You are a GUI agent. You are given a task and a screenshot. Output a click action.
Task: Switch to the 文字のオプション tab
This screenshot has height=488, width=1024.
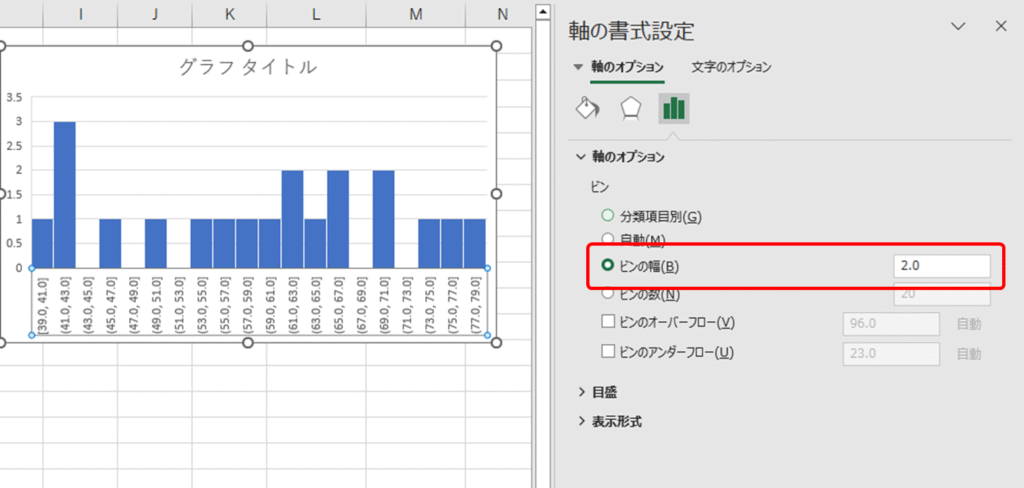point(731,67)
